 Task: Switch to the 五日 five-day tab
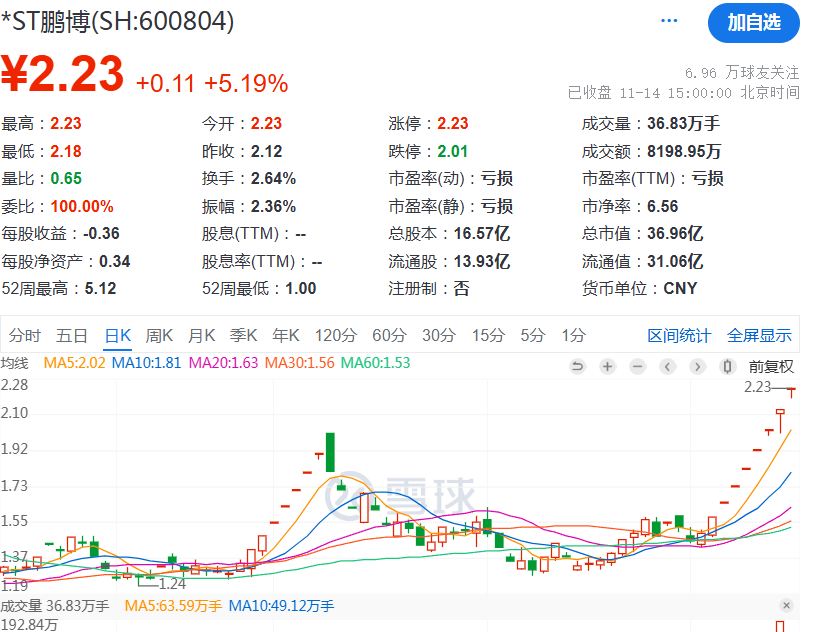(x=70, y=337)
